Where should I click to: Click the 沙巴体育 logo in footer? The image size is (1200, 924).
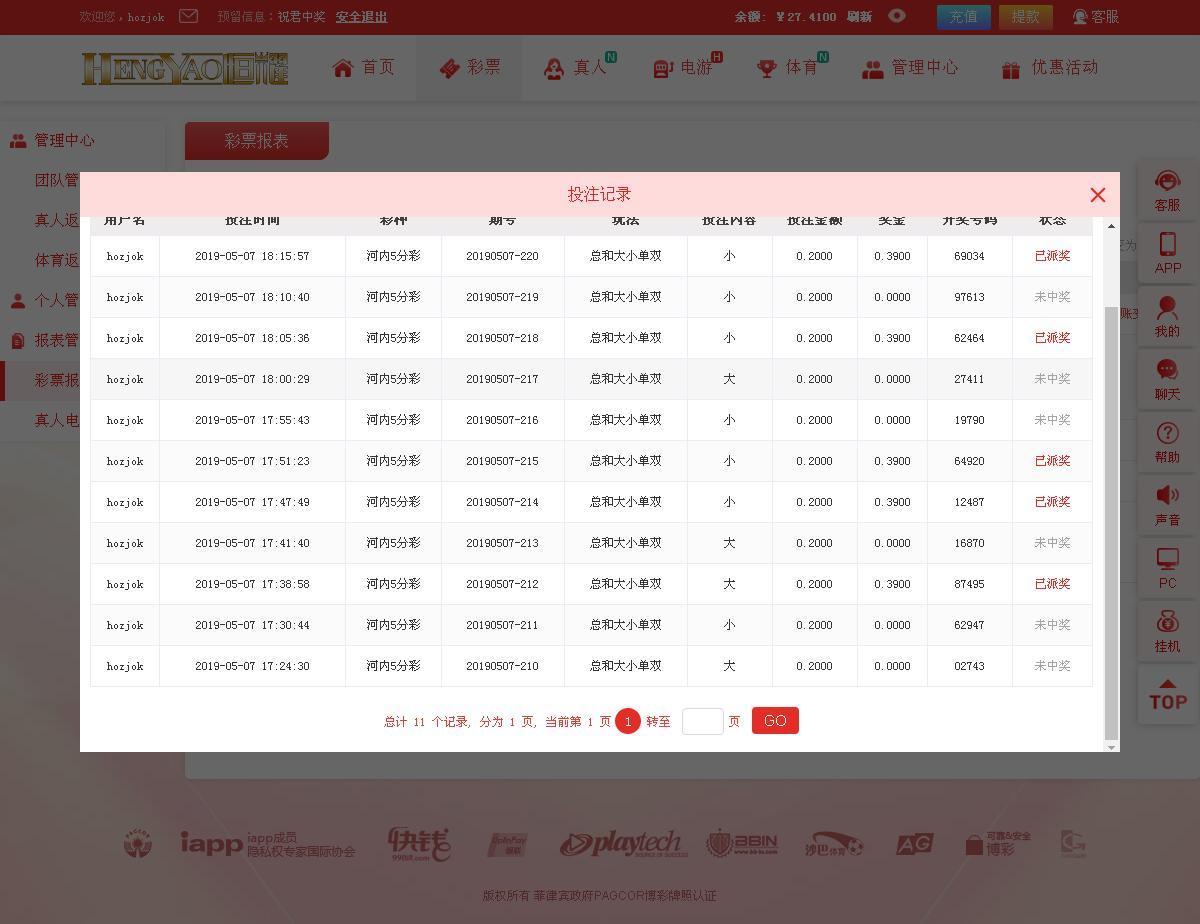(x=834, y=844)
